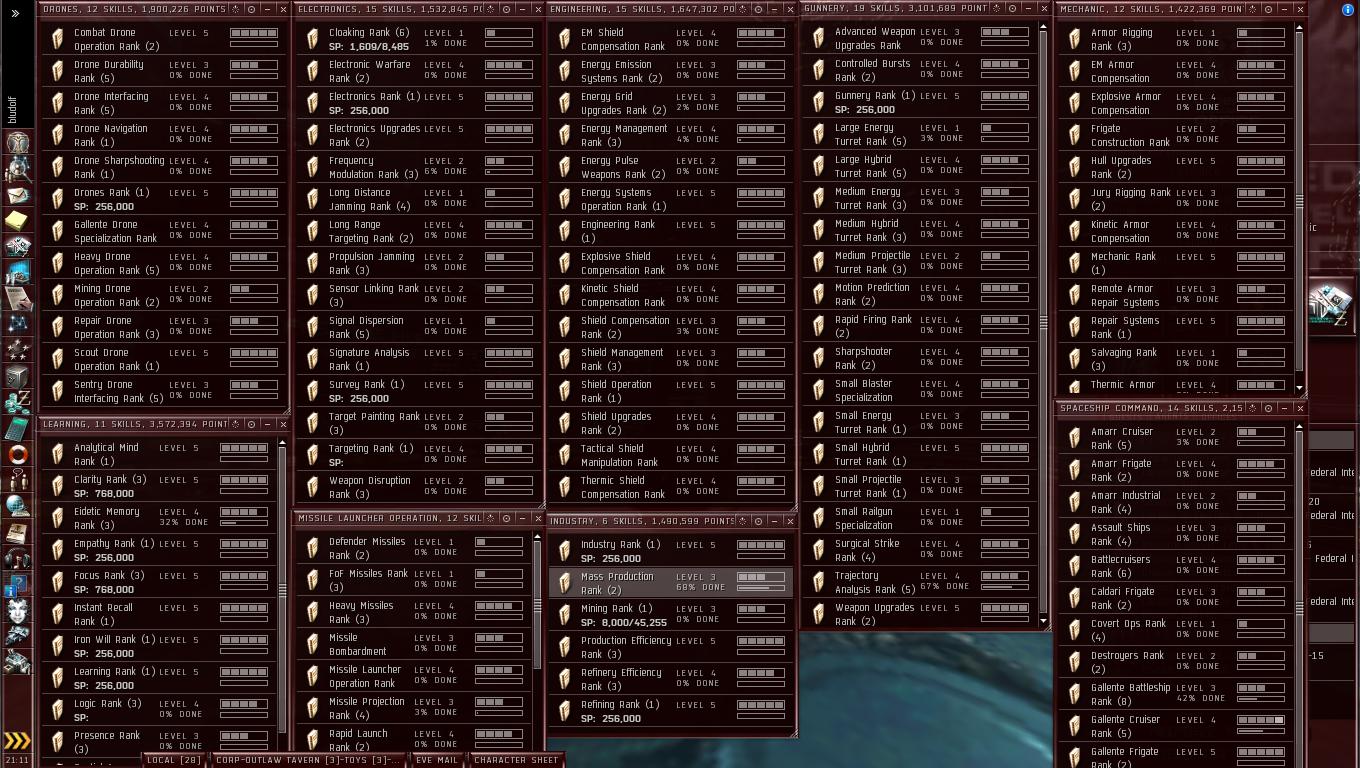Viewport: 1360px width, 768px height.
Task: Toggle the pin circle on Gunnery window
Action: pos(1014,8)
